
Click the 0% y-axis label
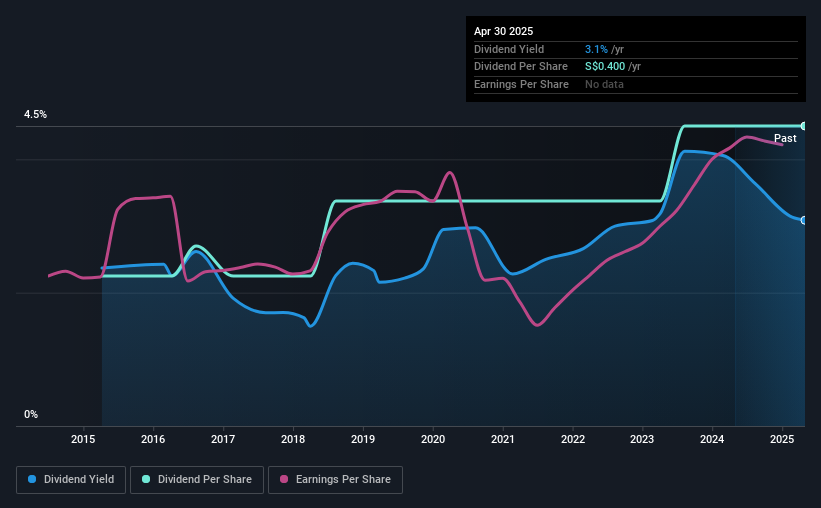31,414
